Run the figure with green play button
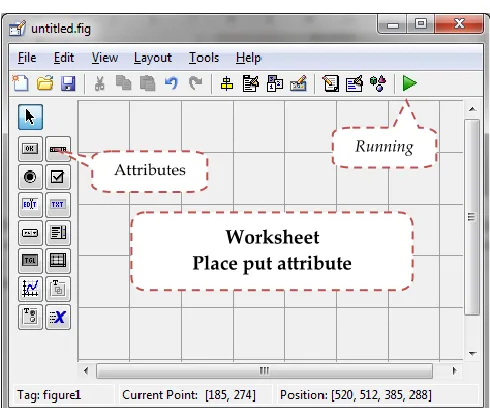 409,83
